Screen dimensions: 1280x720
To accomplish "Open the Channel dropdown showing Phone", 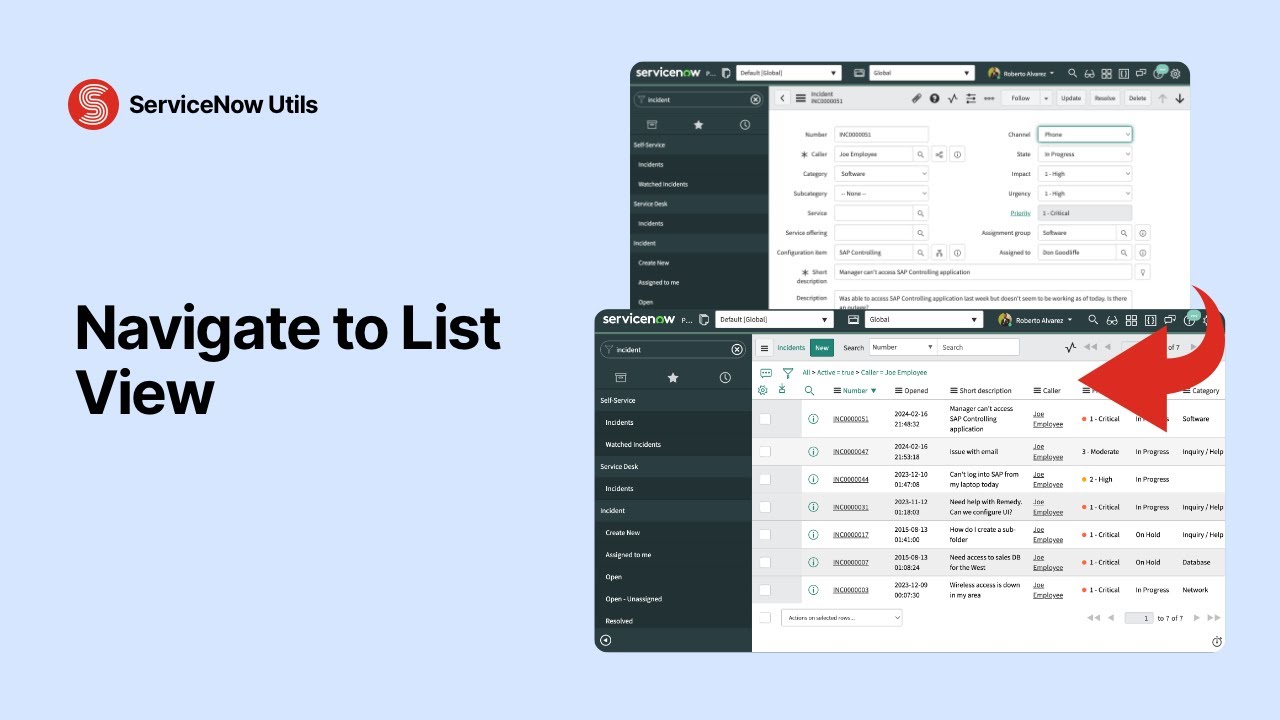I will pyautogui.click(x=1085, y=134).
